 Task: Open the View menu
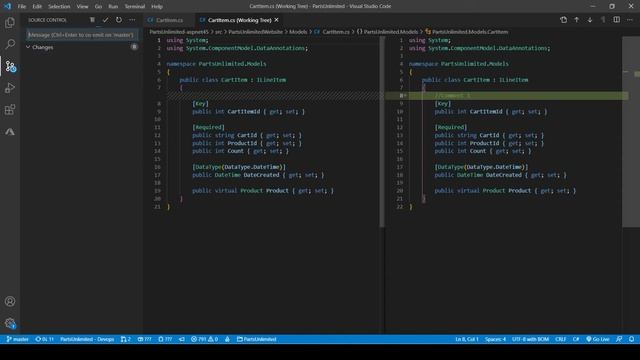(x=82, y=7)
